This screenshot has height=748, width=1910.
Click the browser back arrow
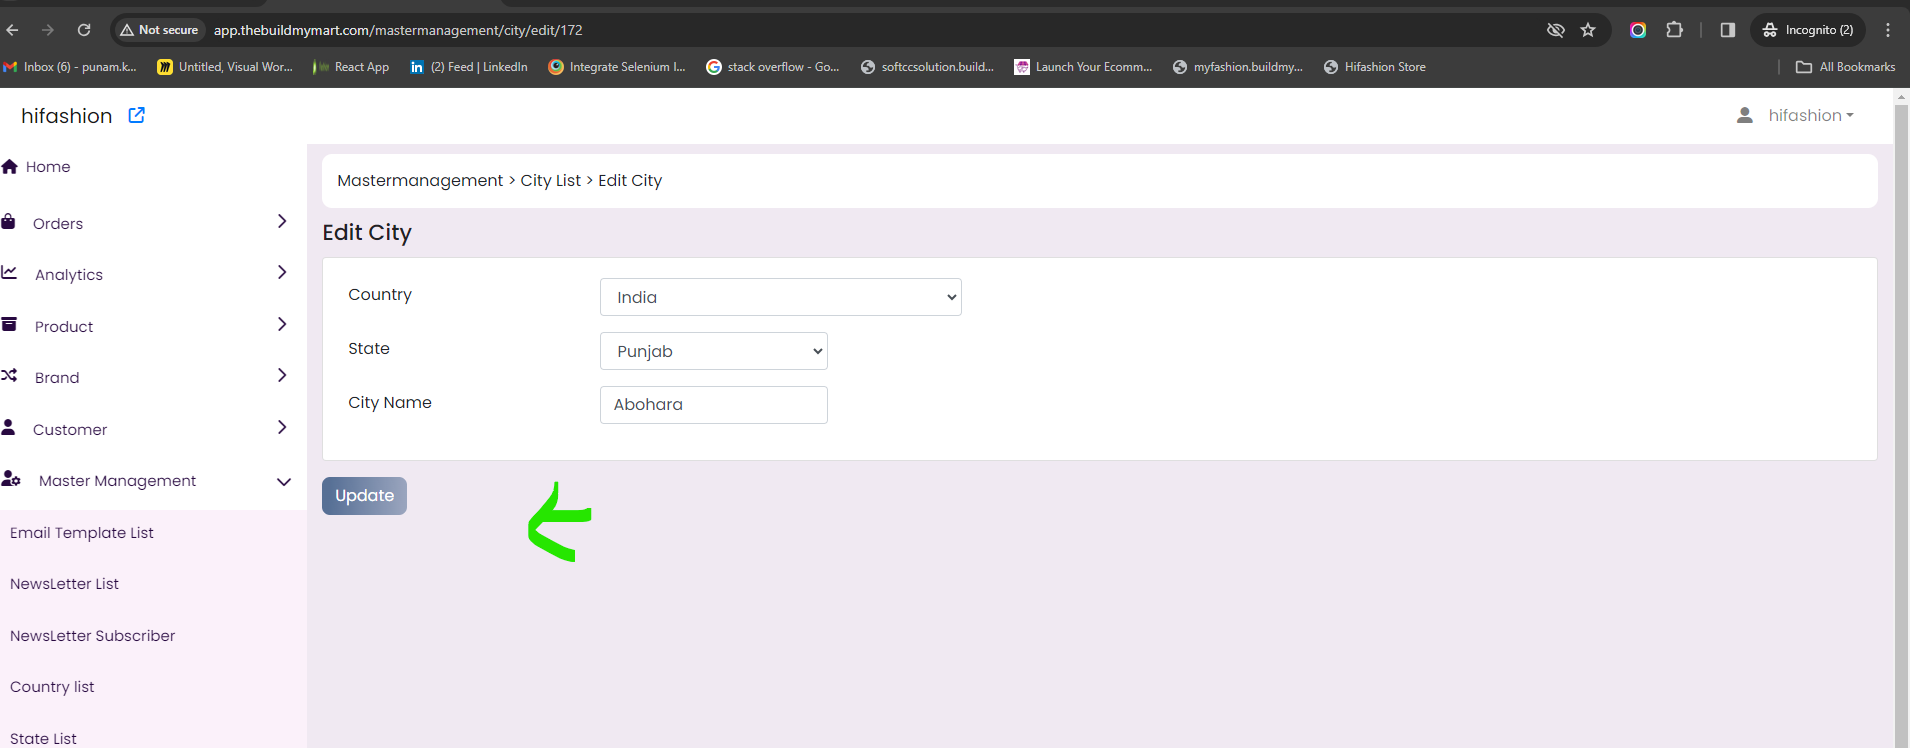click(x=12, y=30)
